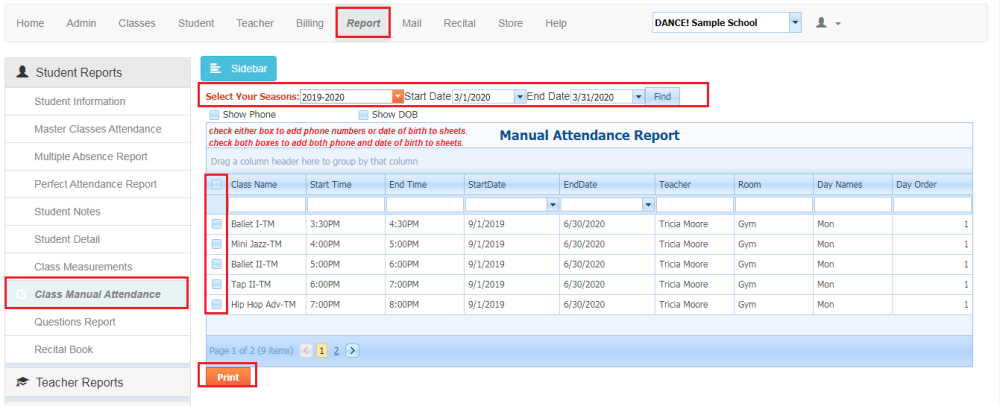The width and height of the screenshot is (1000, 406).
Task: Toggle Show Phone checkbox
Action: click(x=214, y=115)
